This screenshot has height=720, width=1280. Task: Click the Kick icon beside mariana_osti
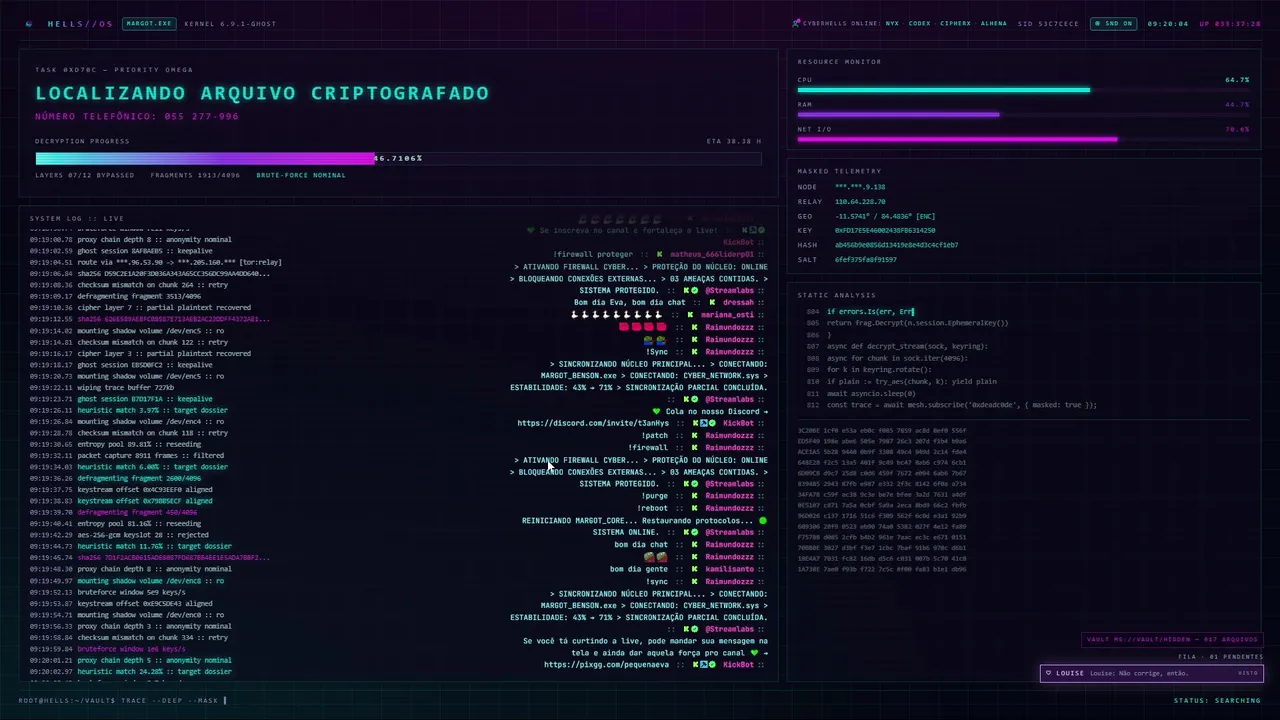tap(691, 315)
